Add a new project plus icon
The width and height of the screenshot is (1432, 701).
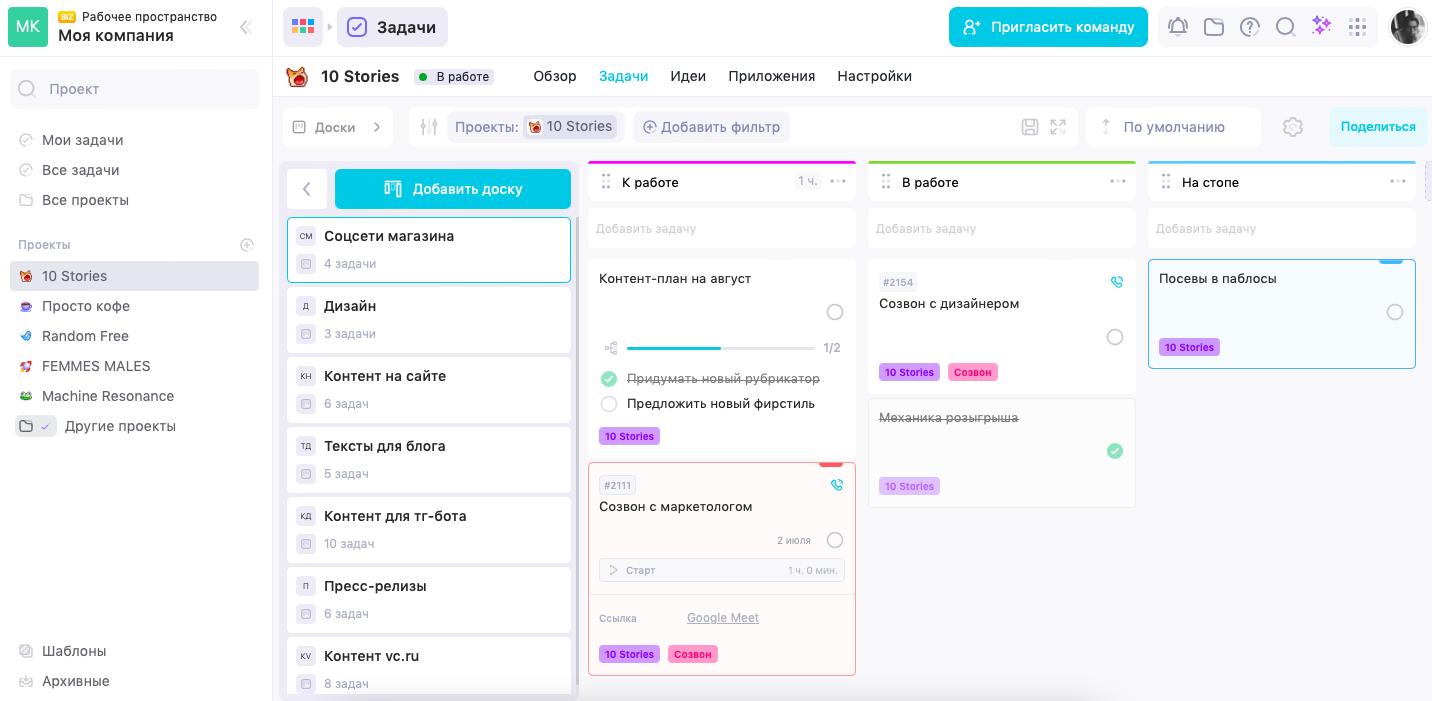[247, 245]
